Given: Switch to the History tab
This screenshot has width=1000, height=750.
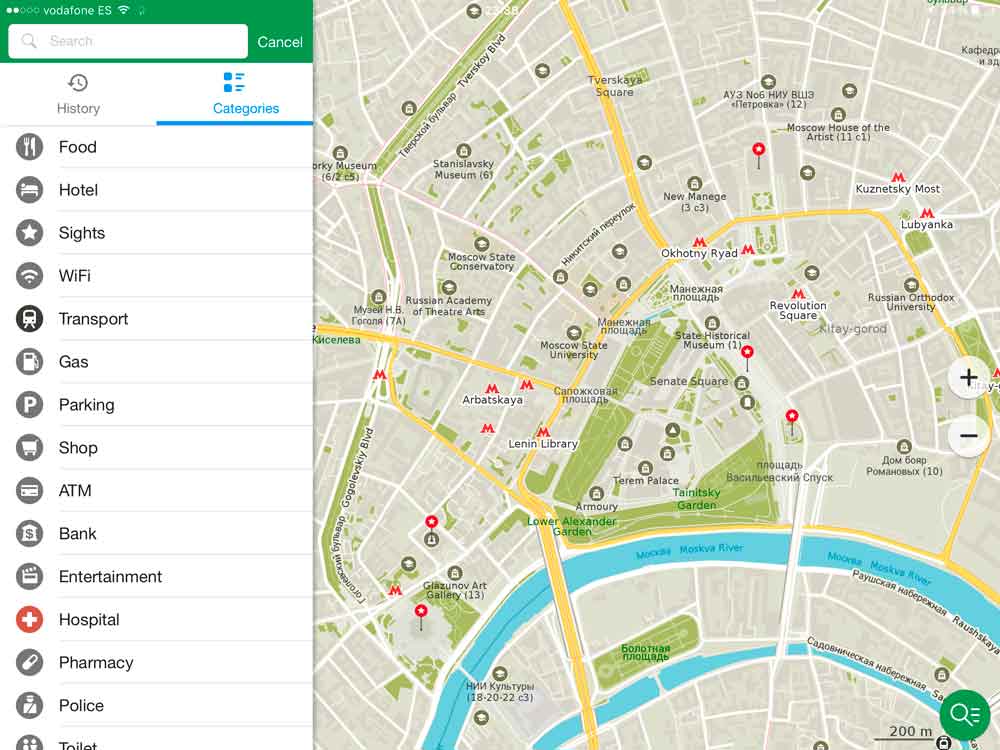Looking at the screenshot, I should click(78, 94).
